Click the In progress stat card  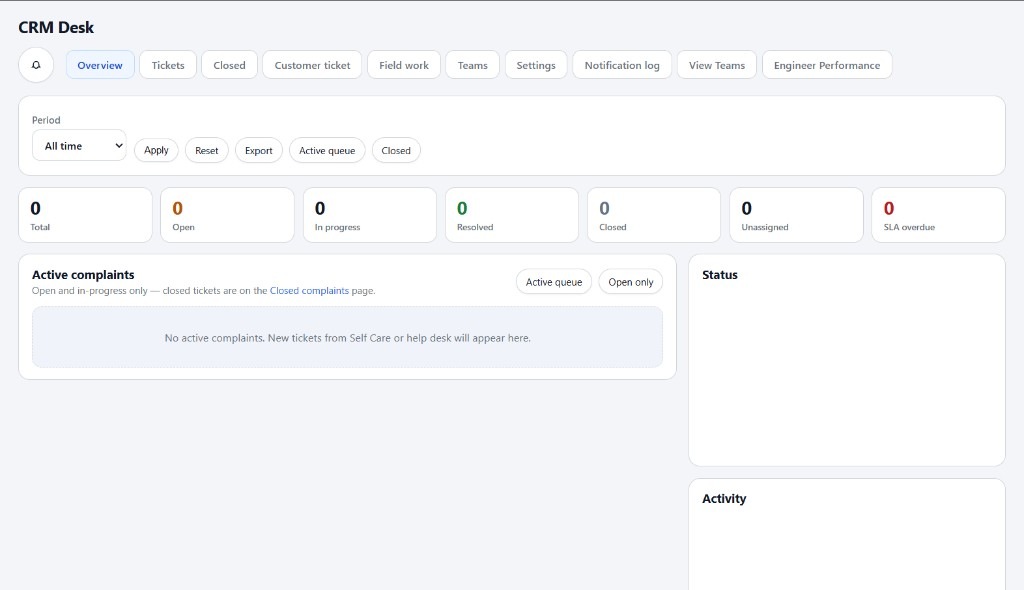point(370,215)
